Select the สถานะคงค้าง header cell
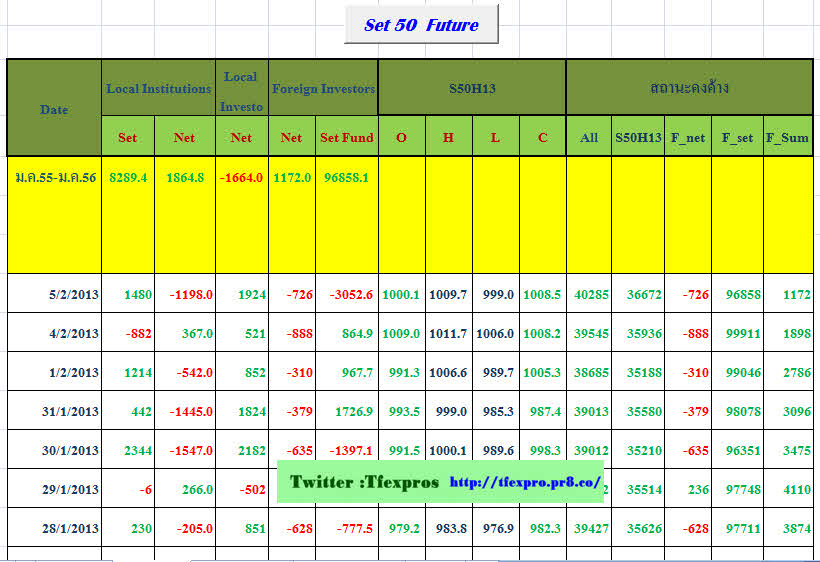 click(688, 88)
